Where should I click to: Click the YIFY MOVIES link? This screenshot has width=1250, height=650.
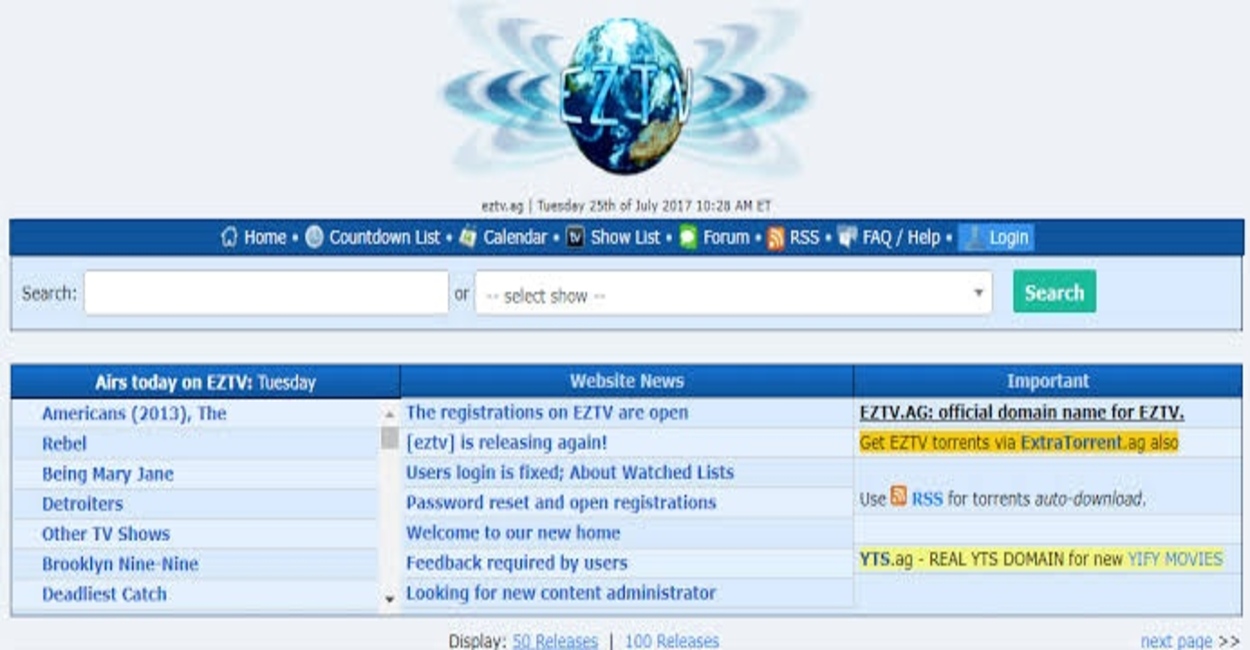1175,559
